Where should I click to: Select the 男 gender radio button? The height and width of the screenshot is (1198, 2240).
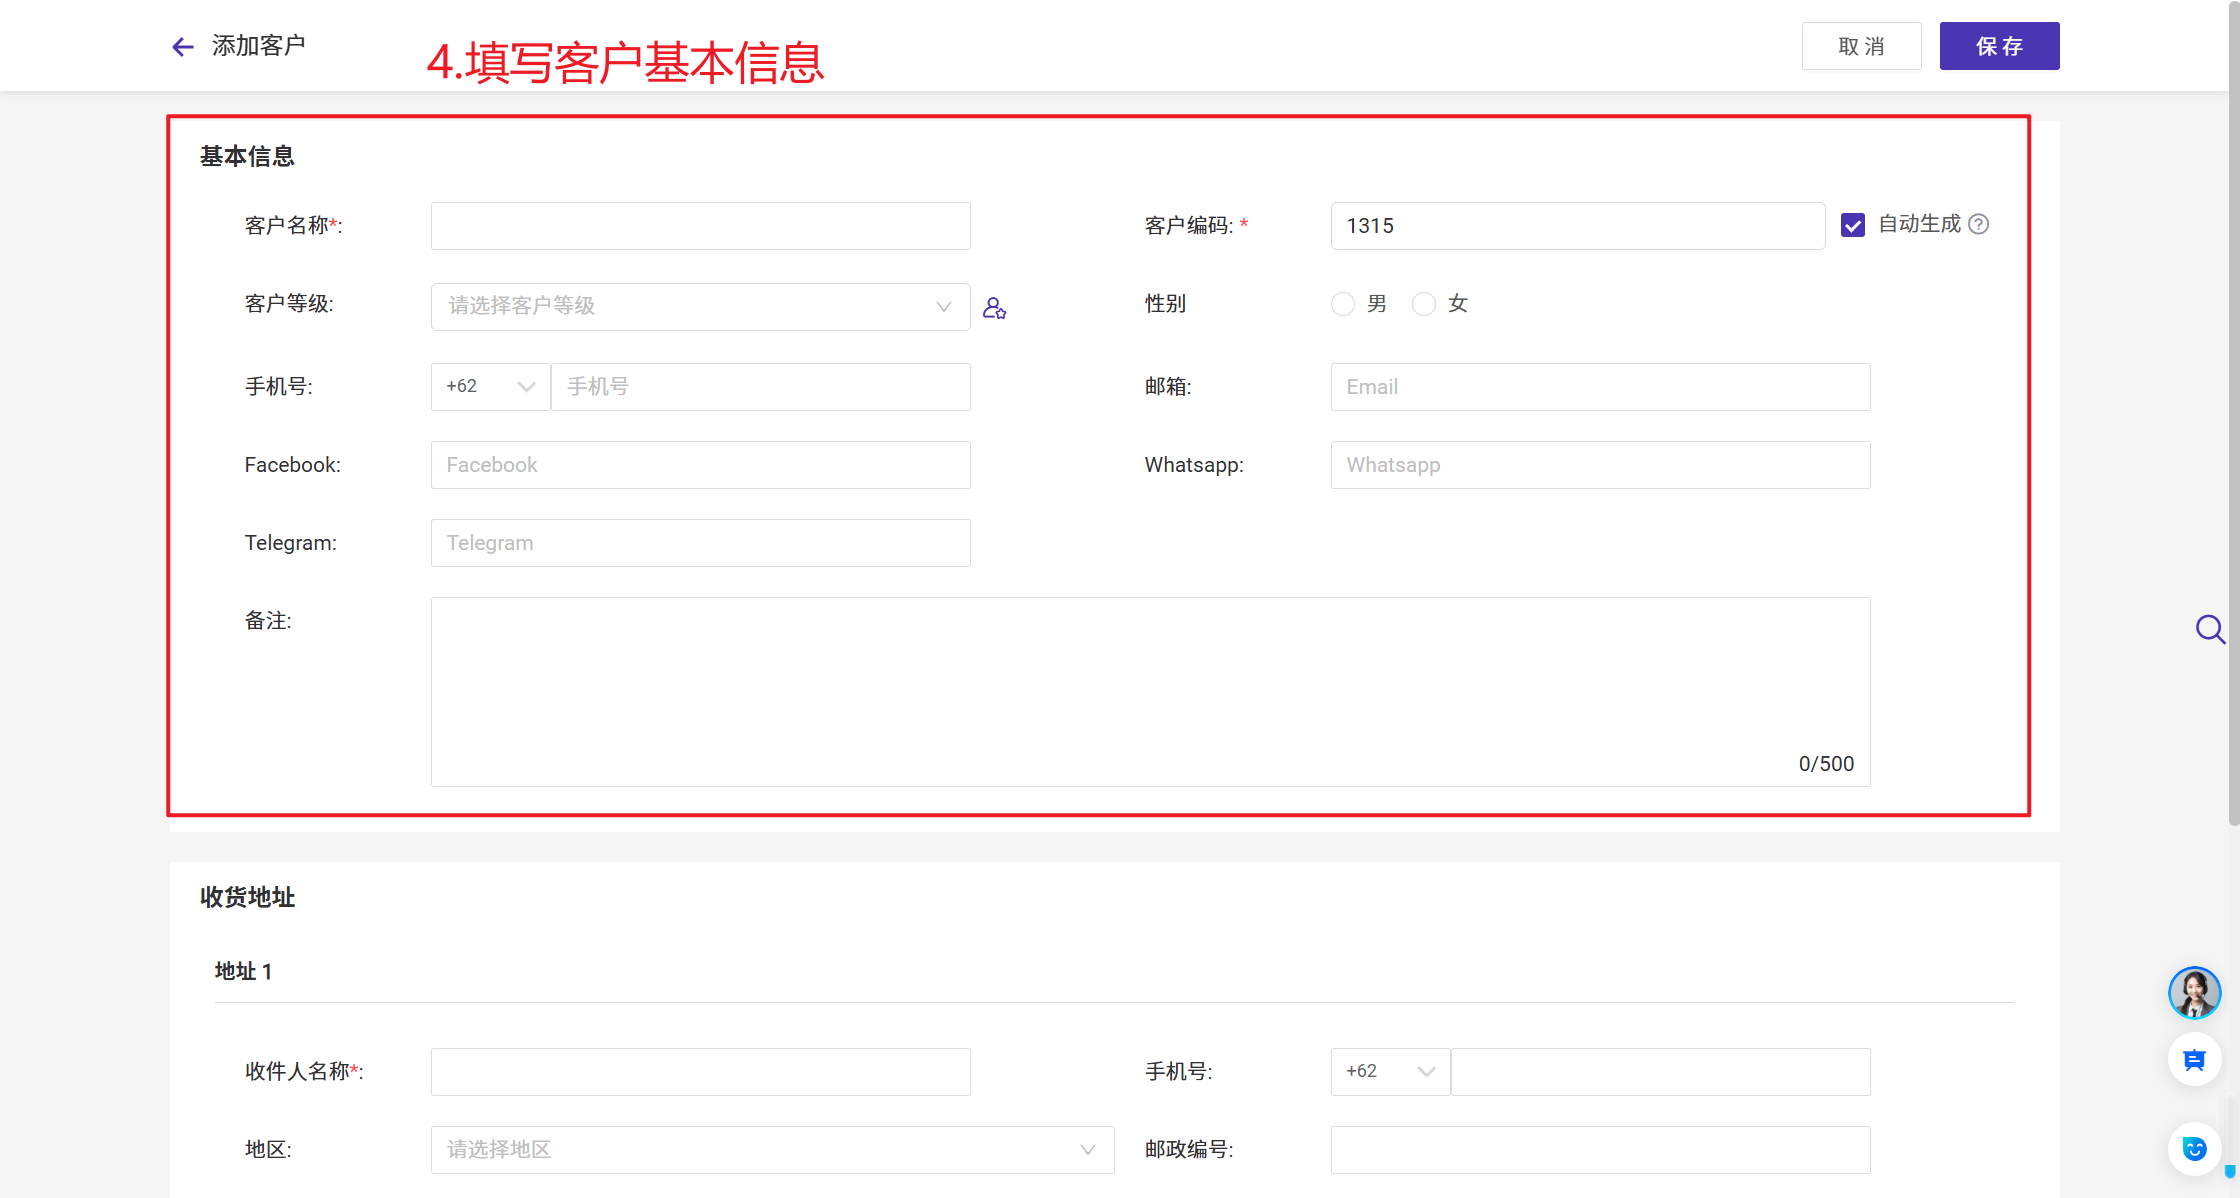1343,304
